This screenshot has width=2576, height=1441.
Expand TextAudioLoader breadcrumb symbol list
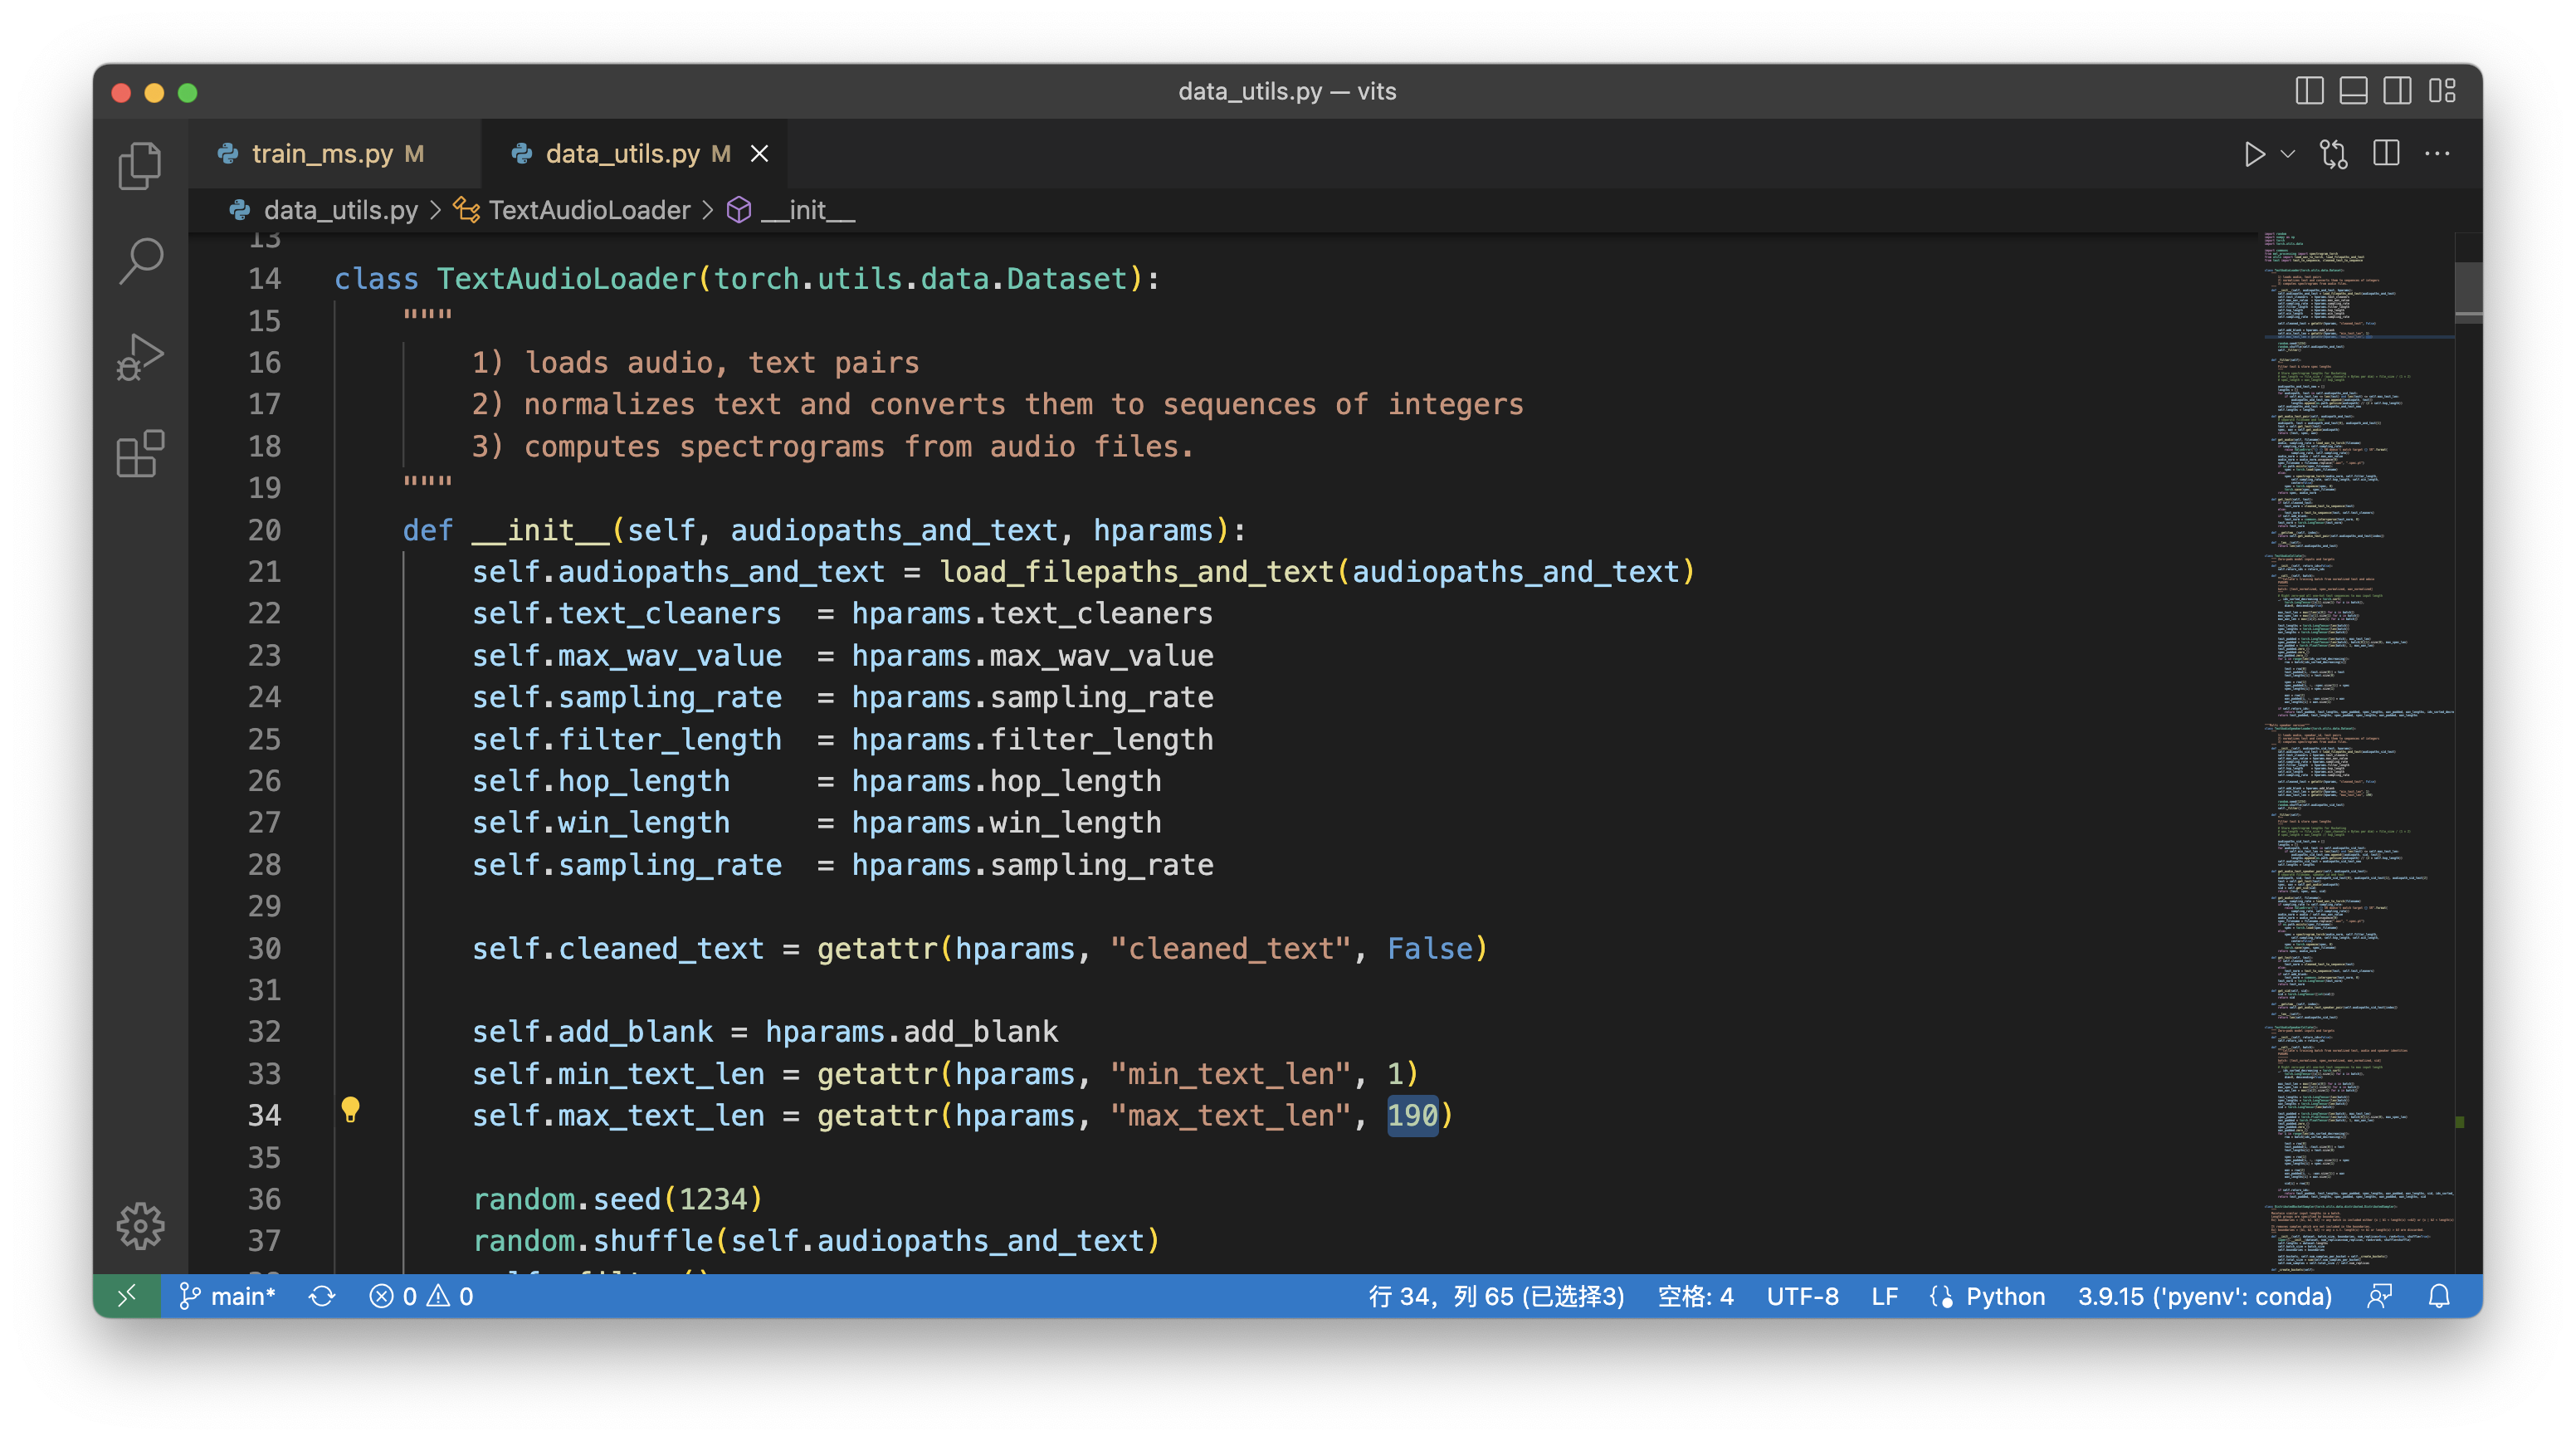(588, 210)
